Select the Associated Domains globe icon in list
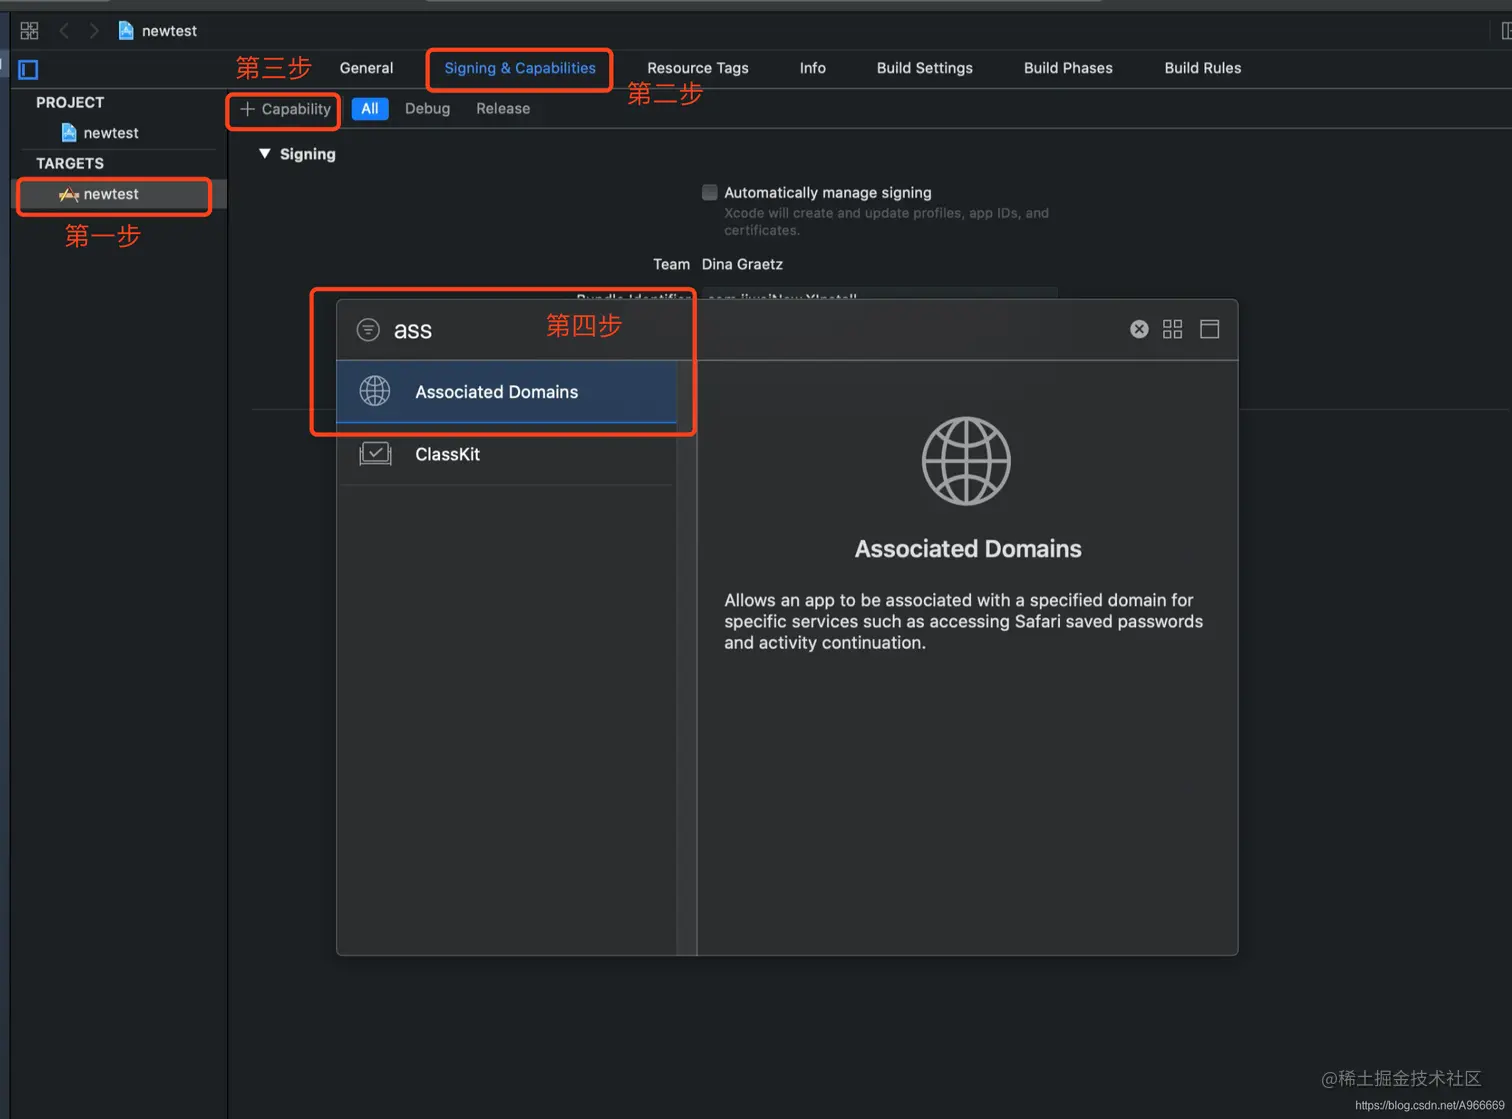This screenshot has height=1119, width=1512. 375,391
